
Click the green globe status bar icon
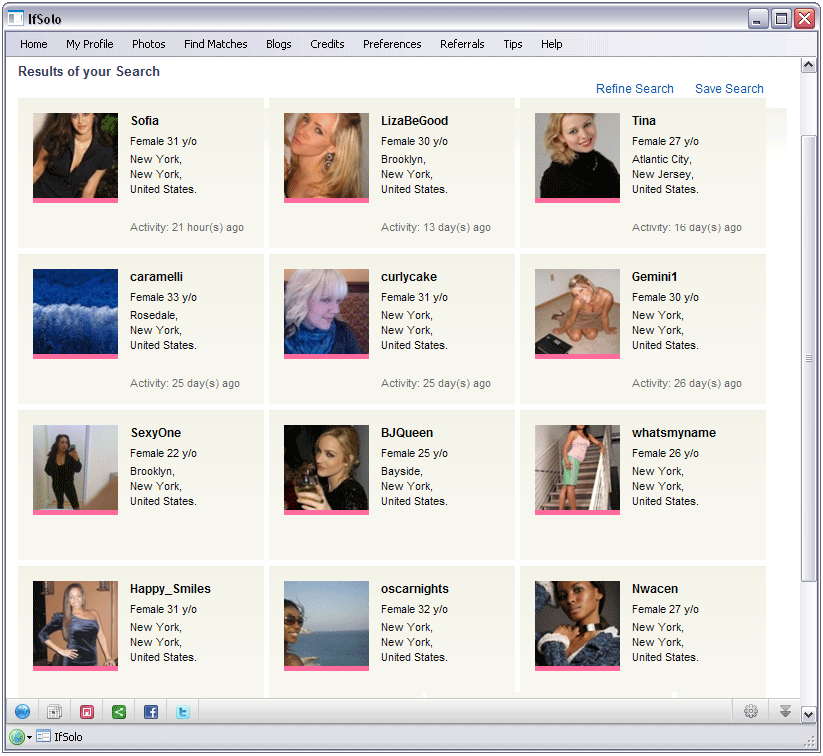tap(17, 737)
